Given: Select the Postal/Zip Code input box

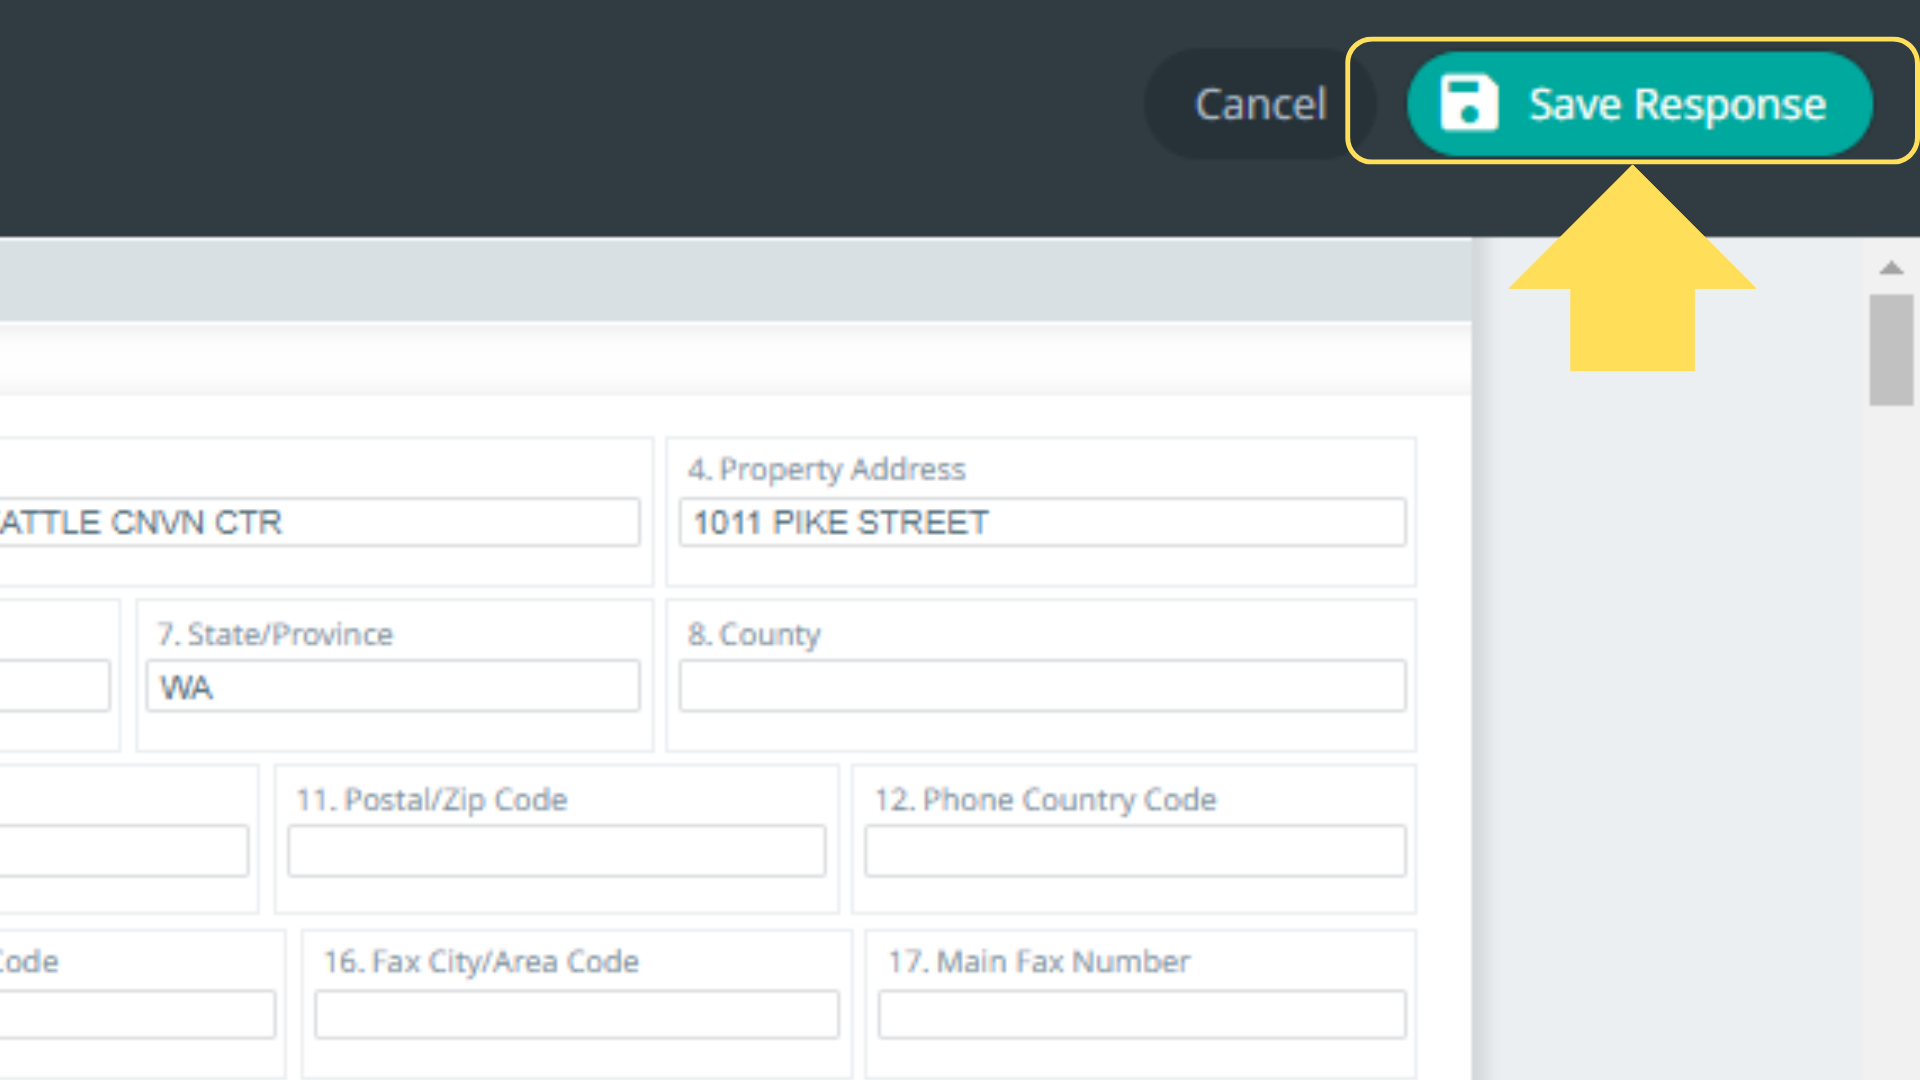Looking at the screenshot, I should point(556,851).
